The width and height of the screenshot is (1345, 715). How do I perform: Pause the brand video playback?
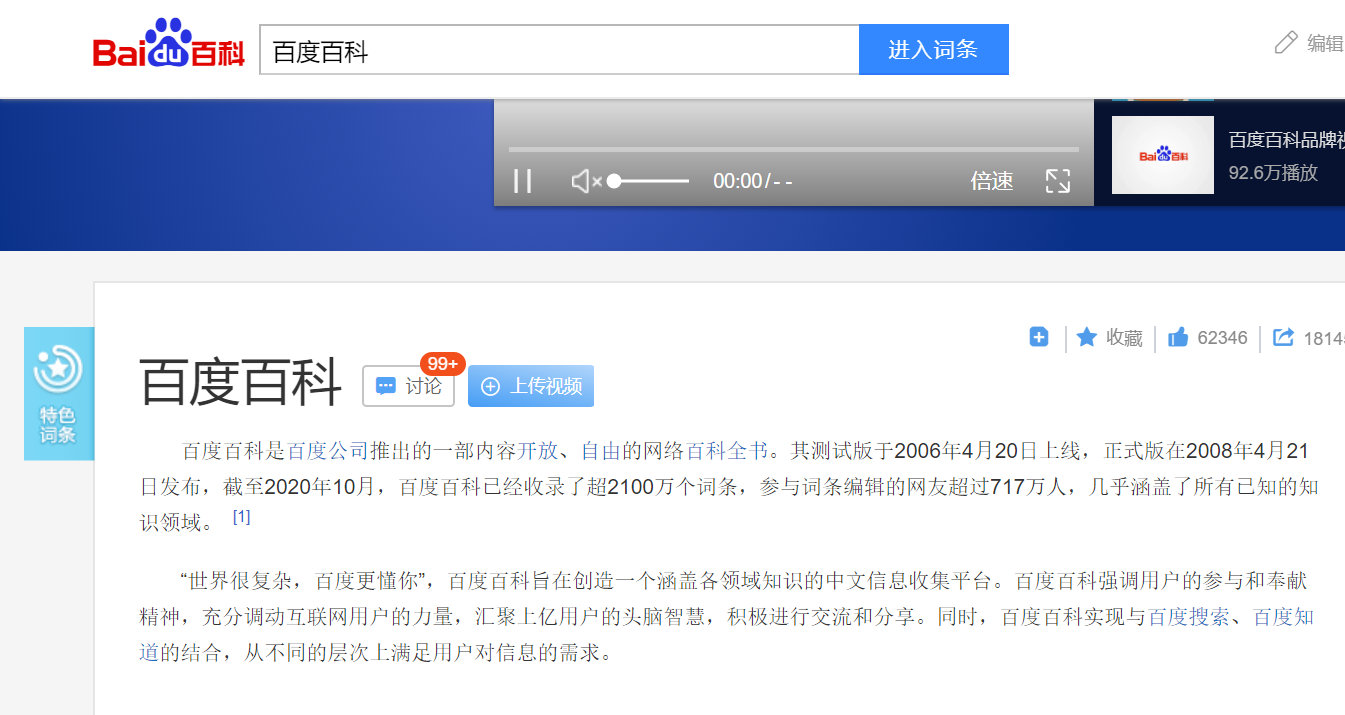click(x=523, y=181)
